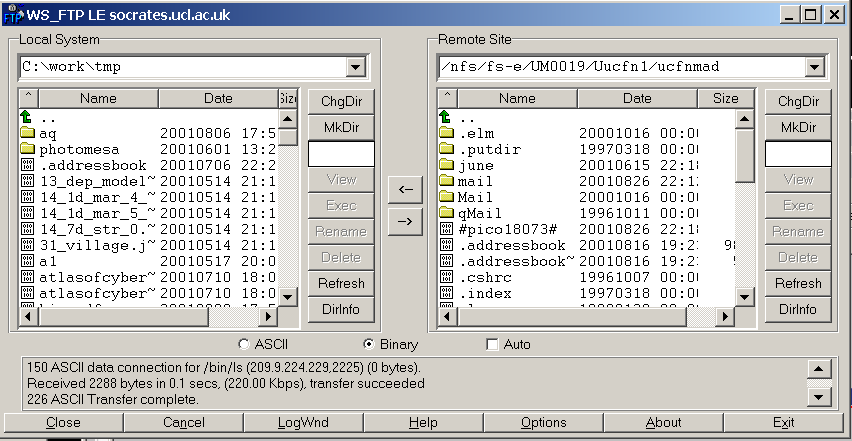This screenshot has width=852, height=441.
Task: Click the '226 ASCII Transfer complete.' log line
Action: click(112, 400)
